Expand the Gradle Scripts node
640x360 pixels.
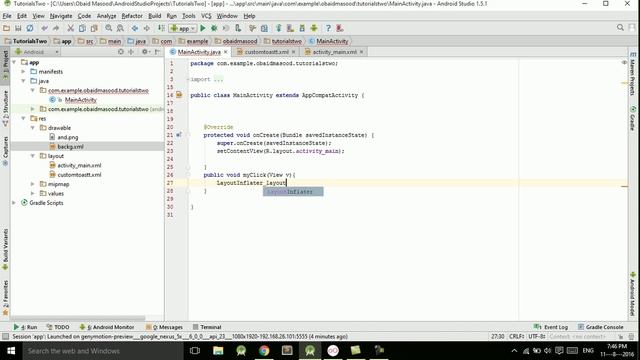point(14,203)
